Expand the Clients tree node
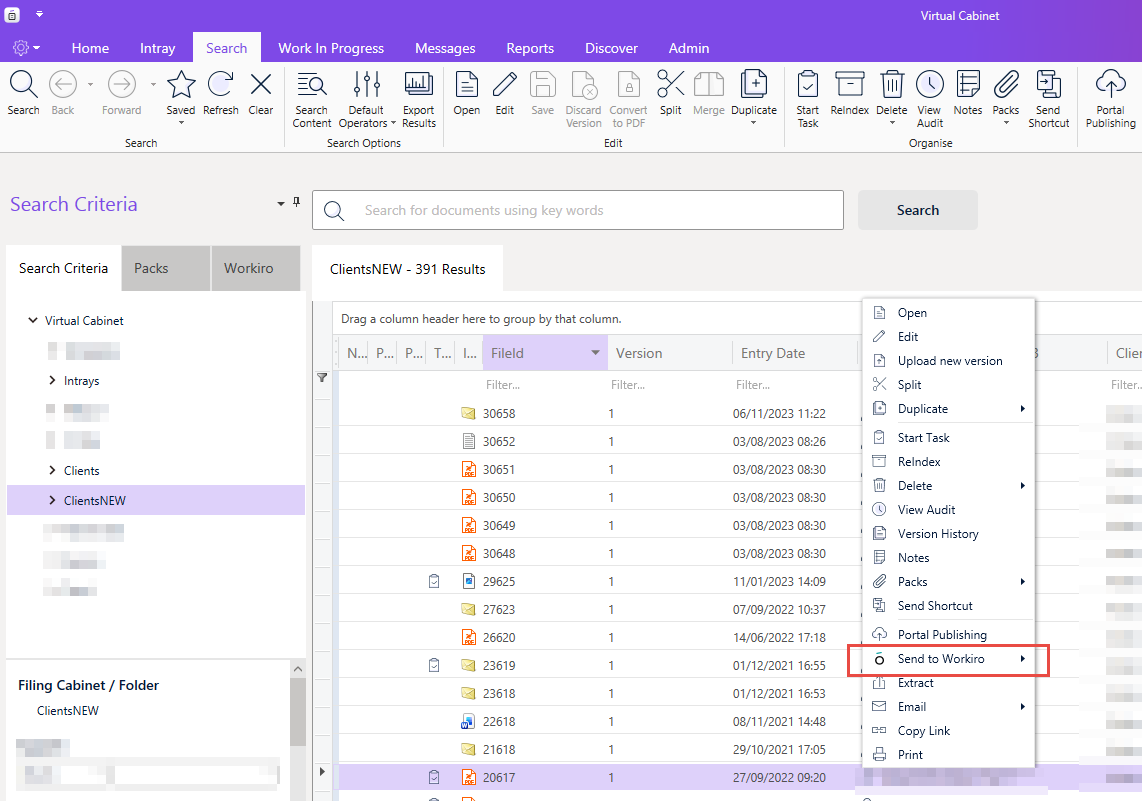 point(52,471)
